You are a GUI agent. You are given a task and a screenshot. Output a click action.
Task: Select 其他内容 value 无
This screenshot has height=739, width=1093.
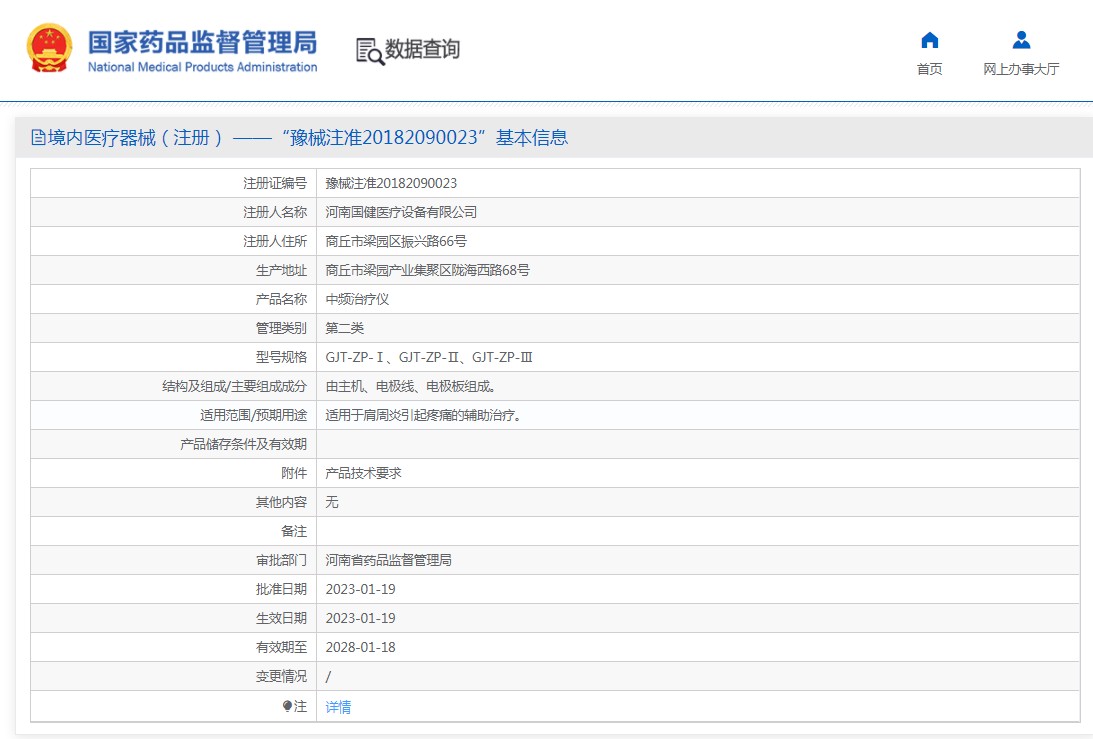tap(332, 502)
